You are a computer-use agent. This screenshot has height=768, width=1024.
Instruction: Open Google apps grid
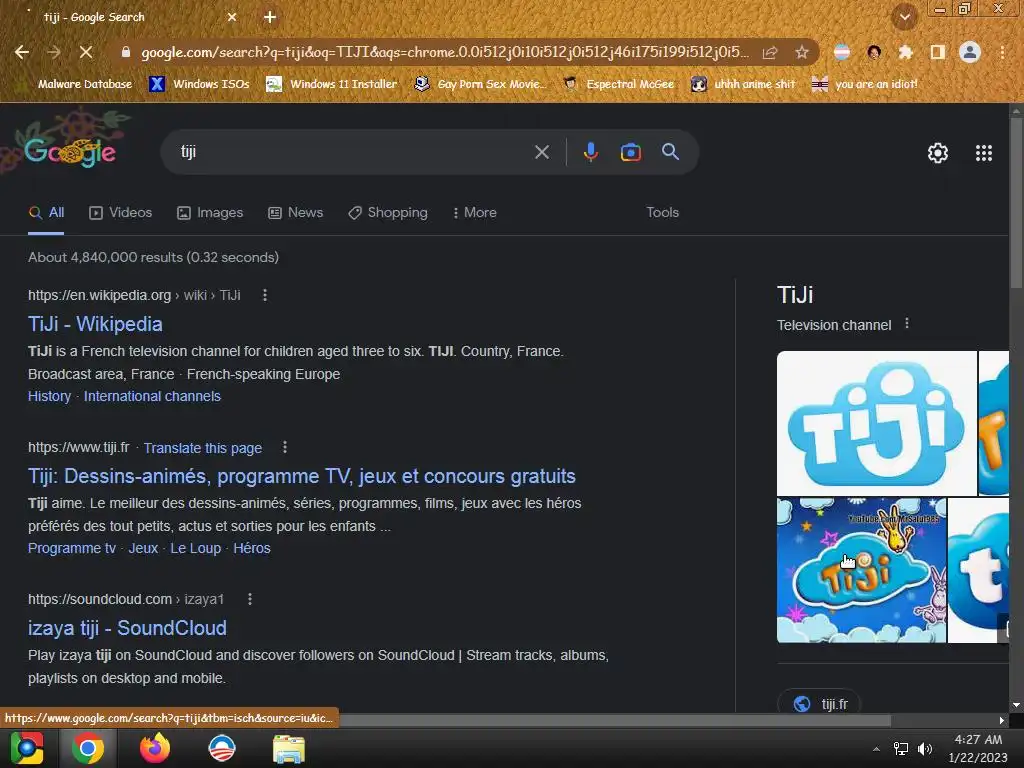[x=984, y=153]
